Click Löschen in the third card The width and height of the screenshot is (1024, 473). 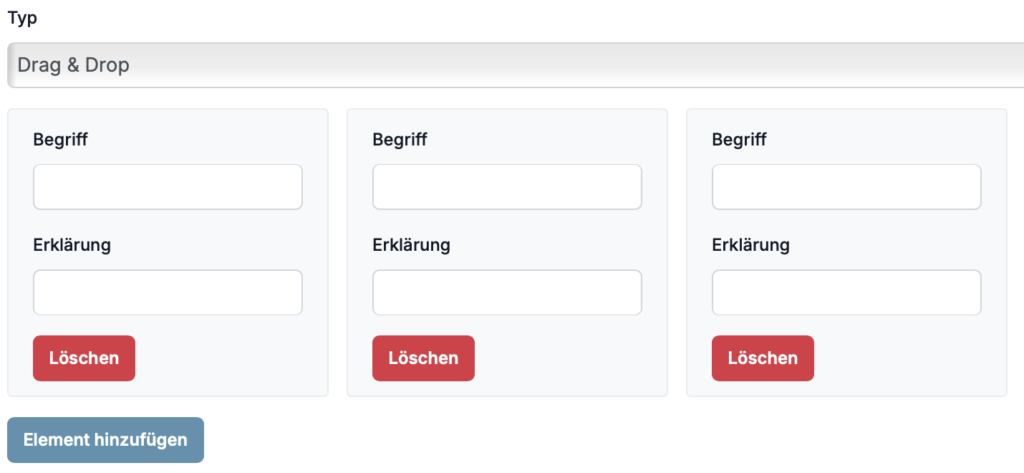click(x=762, y=358)
